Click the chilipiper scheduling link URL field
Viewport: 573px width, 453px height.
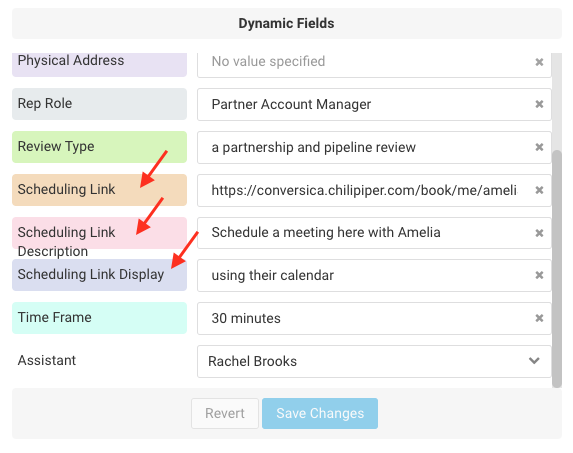[365, 190]
